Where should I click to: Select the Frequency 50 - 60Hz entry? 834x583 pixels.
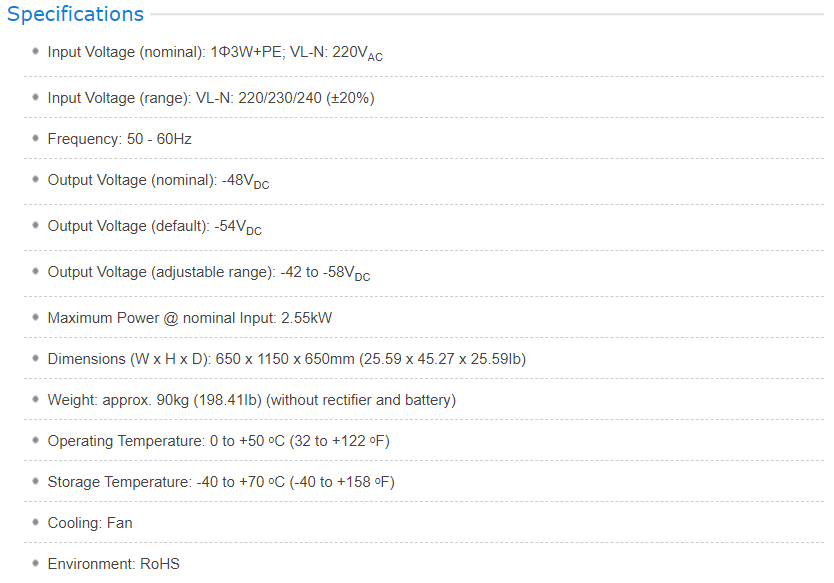click(119, 139)
